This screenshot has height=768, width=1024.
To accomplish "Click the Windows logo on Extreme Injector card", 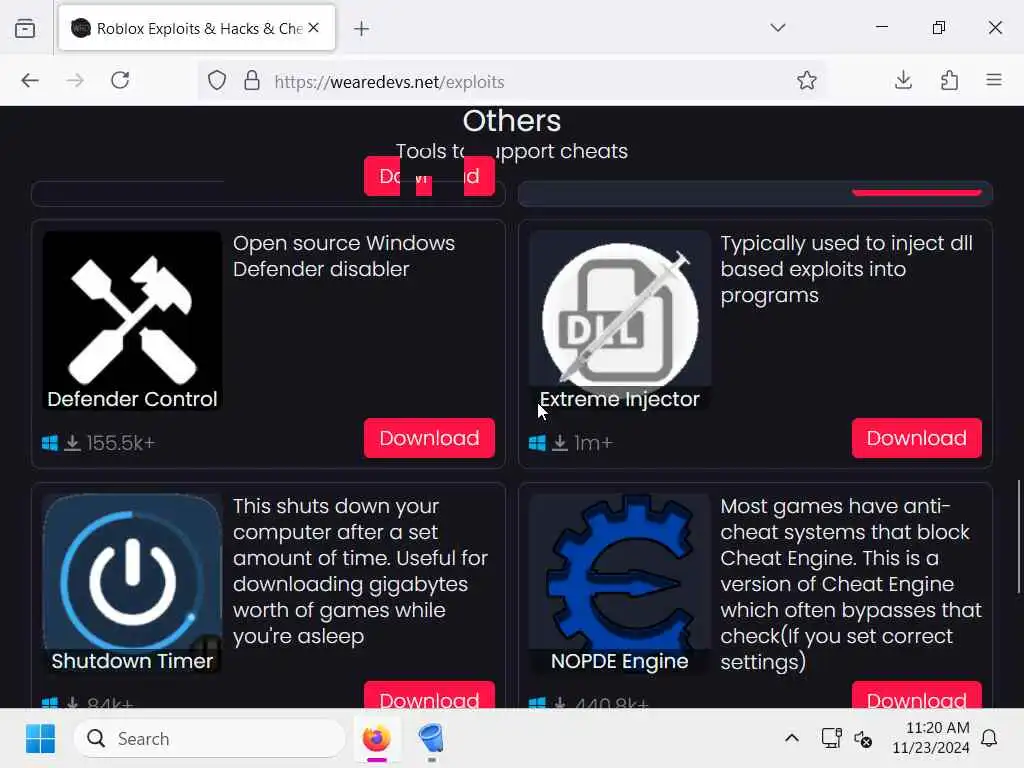I will (x=537, y=443).
